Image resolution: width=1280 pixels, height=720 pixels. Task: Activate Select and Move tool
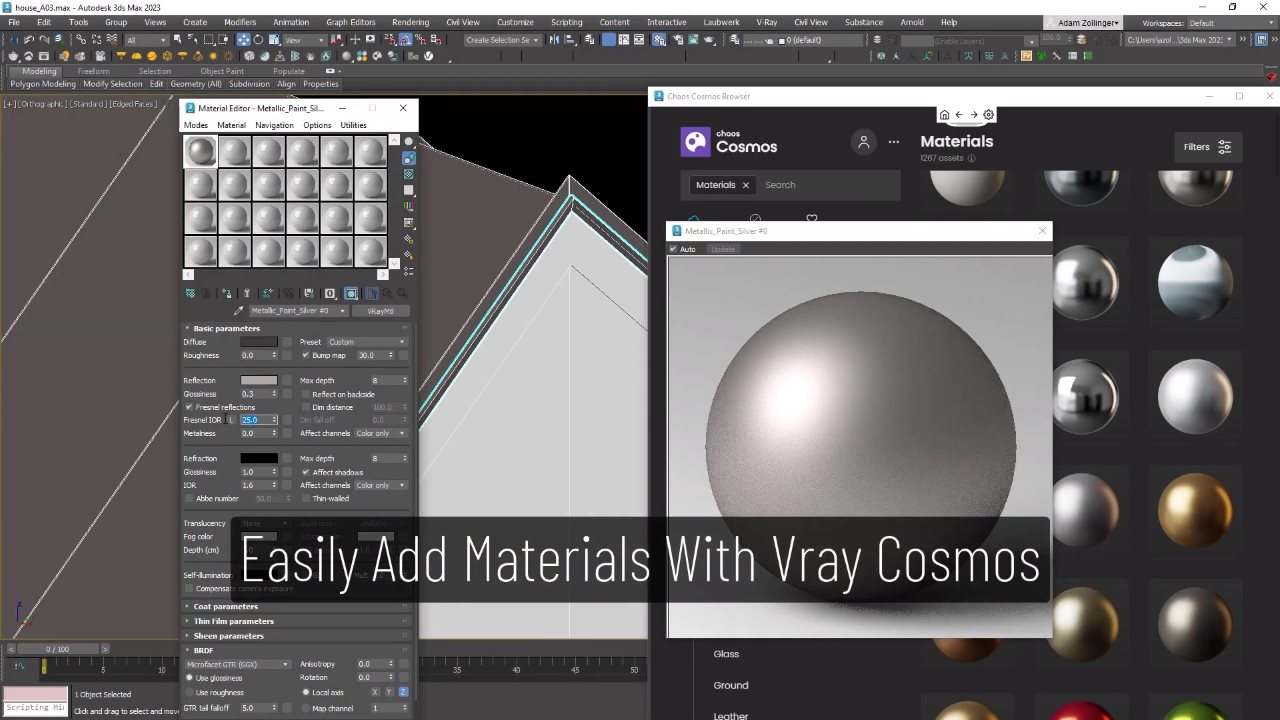pyautogui.click(x=243, y=40)
